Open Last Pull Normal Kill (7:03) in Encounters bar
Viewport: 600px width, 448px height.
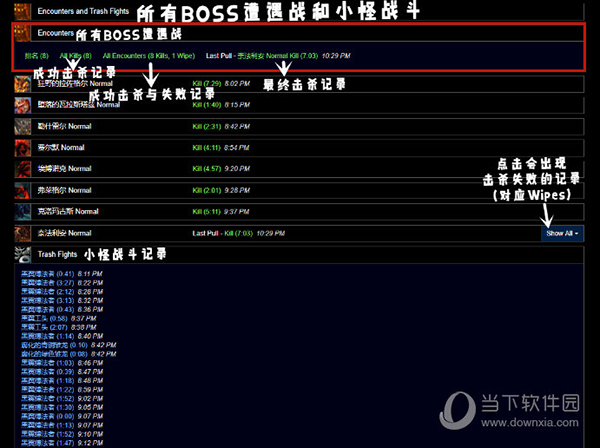278,56
